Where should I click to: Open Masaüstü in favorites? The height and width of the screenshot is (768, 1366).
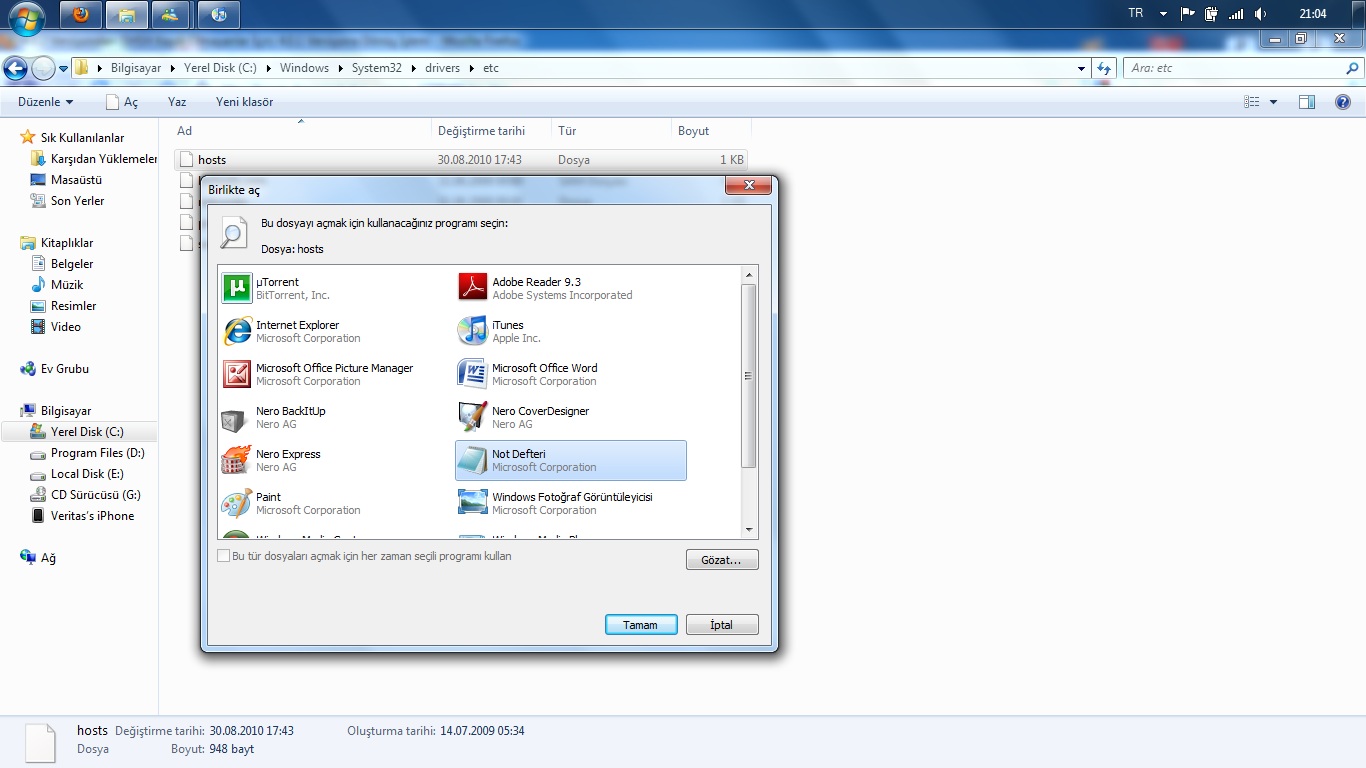tap(76, 180)
